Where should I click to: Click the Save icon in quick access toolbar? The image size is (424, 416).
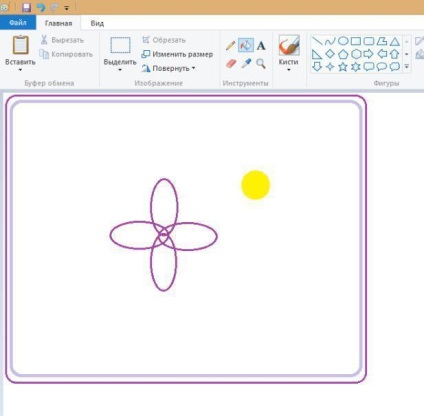(x=26, y=7)
